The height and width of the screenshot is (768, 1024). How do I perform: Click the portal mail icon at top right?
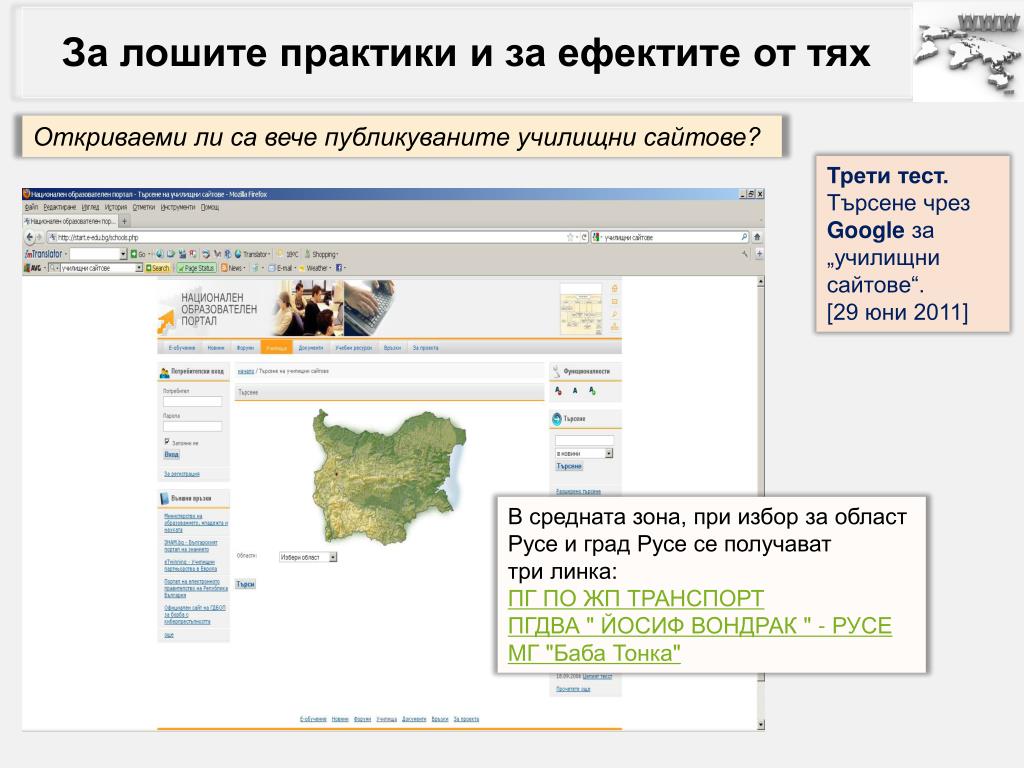coord(615,301)
